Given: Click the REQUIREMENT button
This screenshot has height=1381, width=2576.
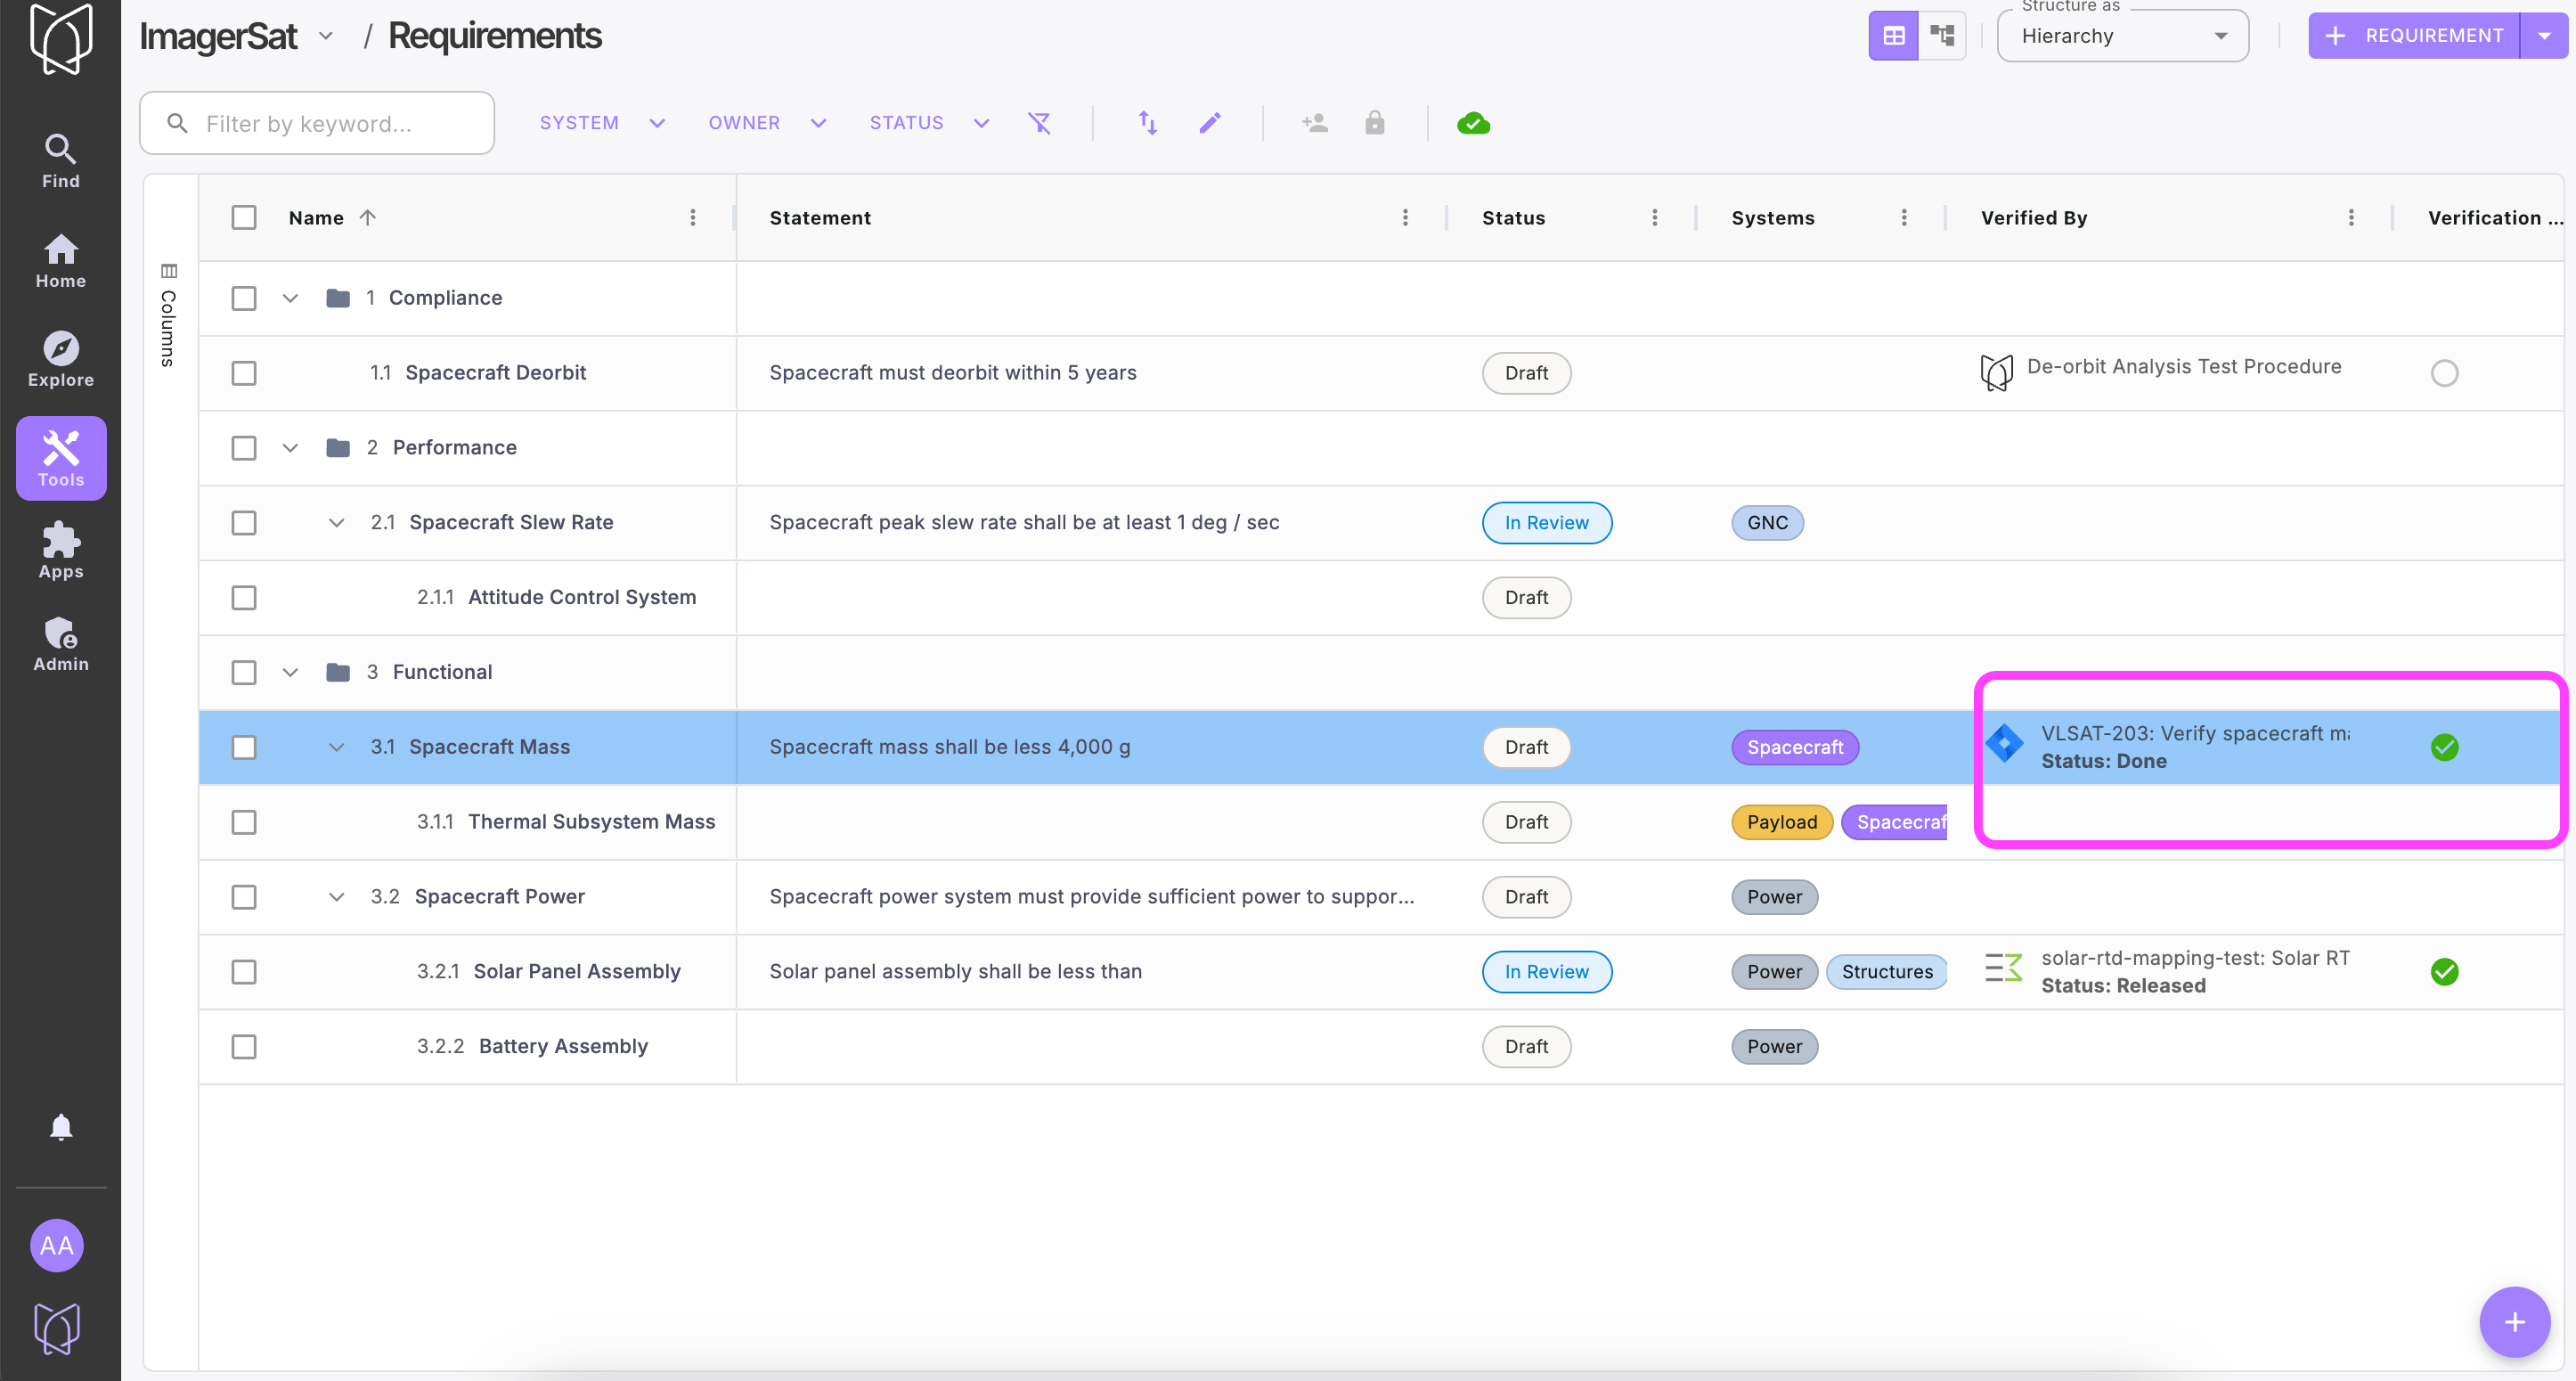Looking at the screenshot, I should [x=2414, y=36].
